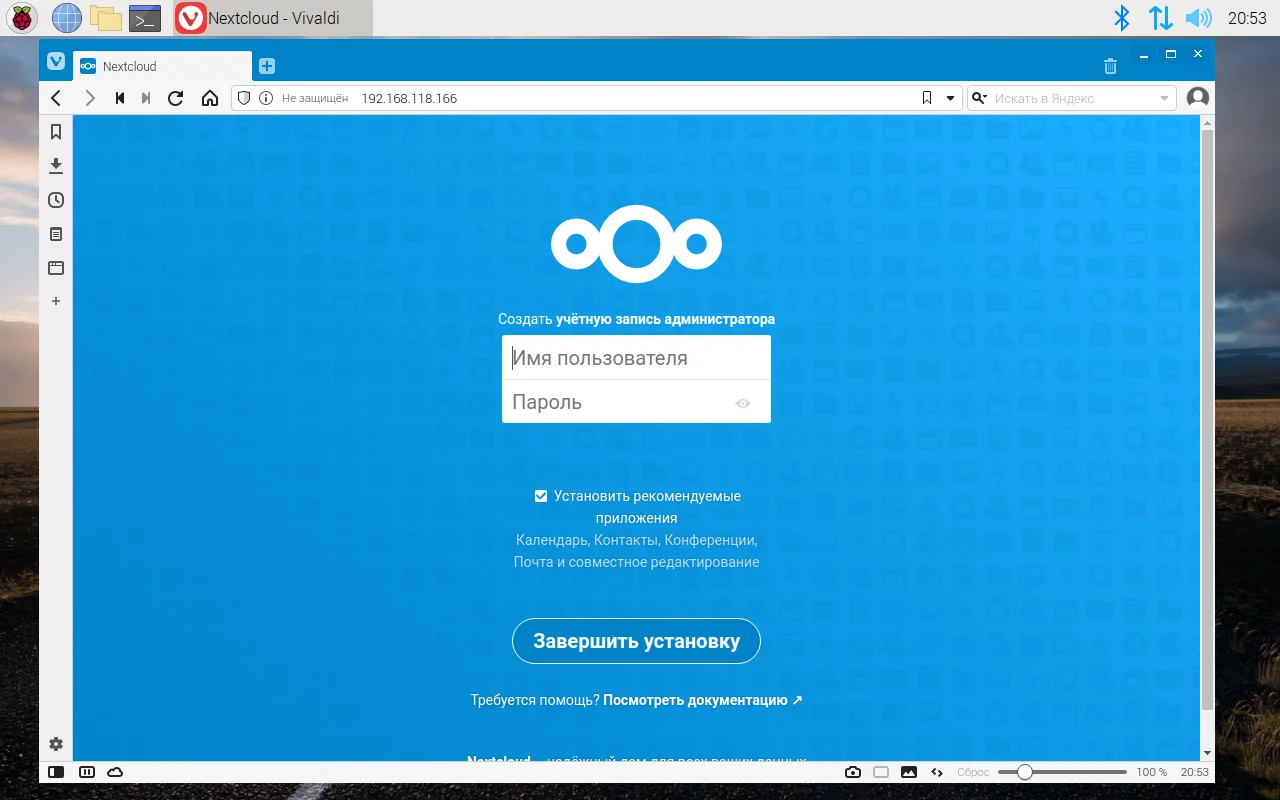Open the tracker blocker shield icon
1280x800 pixels.
(x=243, y=98)
